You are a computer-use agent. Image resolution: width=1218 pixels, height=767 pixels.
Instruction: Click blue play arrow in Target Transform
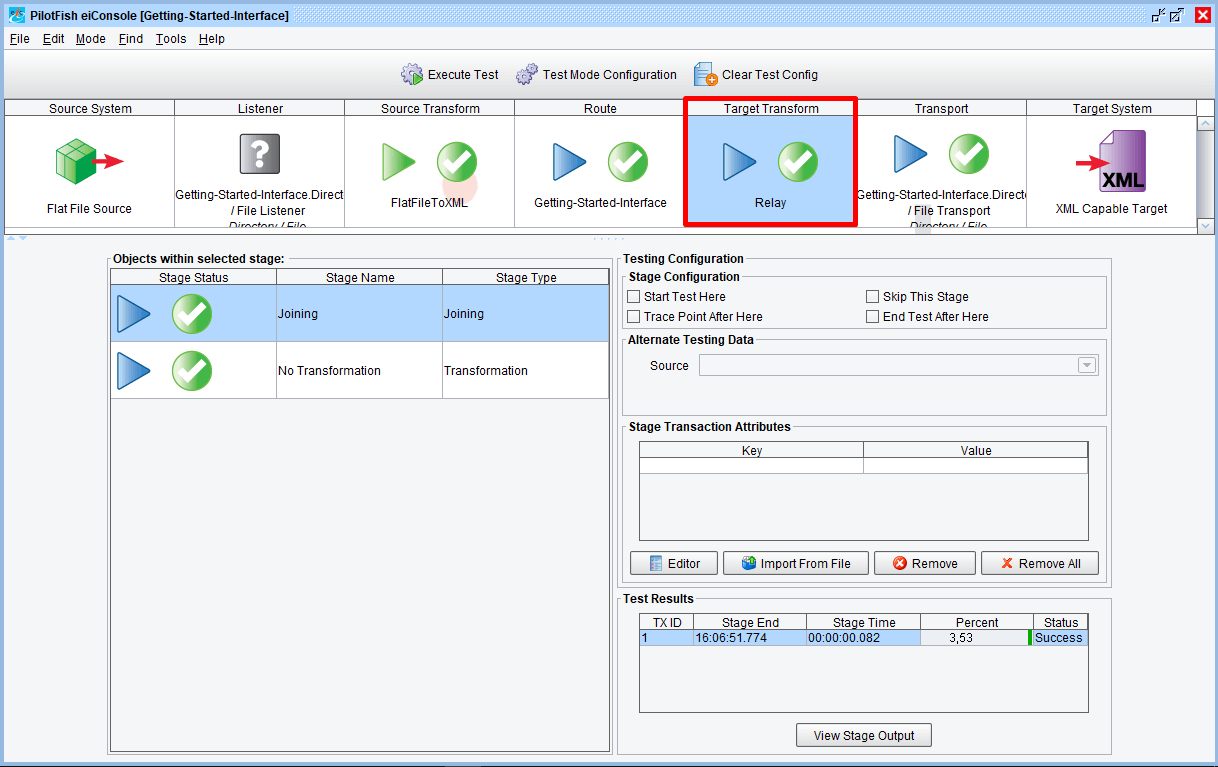click(739, 162)
